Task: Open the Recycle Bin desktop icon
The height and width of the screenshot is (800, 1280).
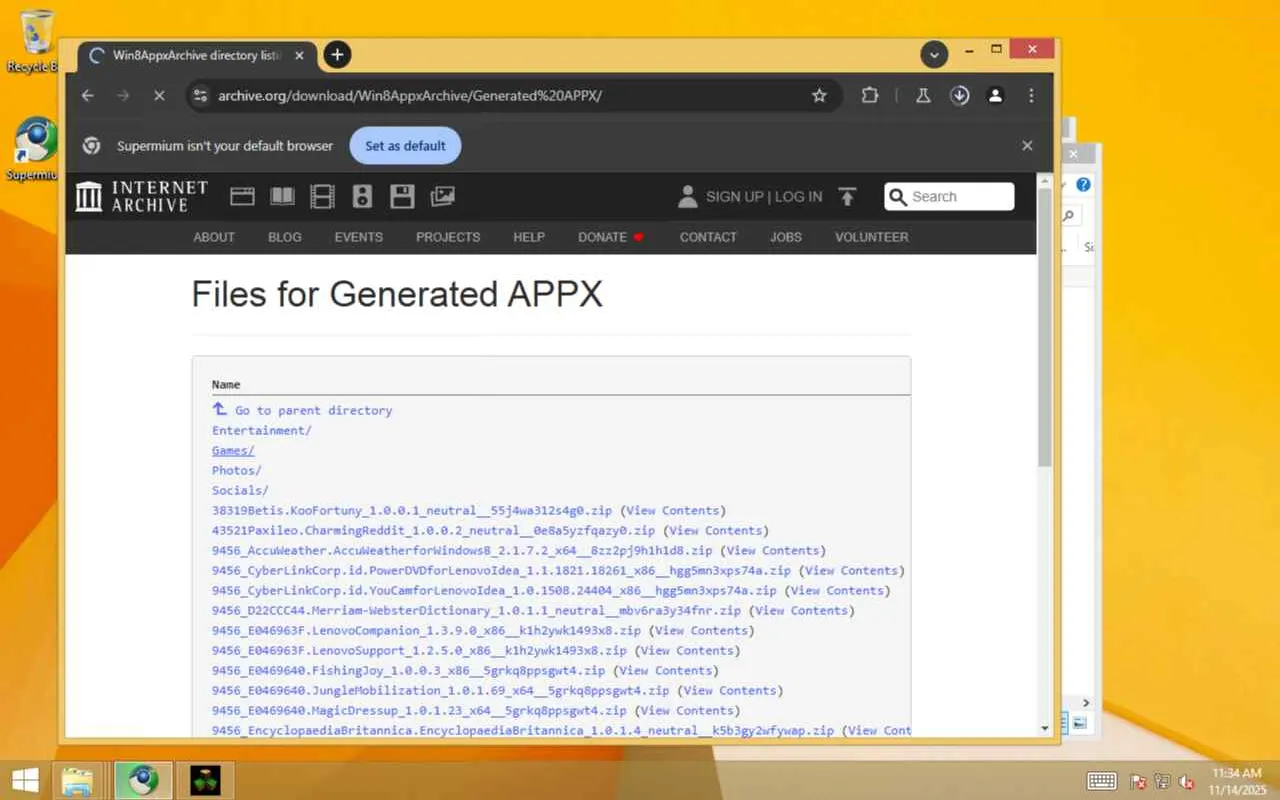Action: pos(36,40)
